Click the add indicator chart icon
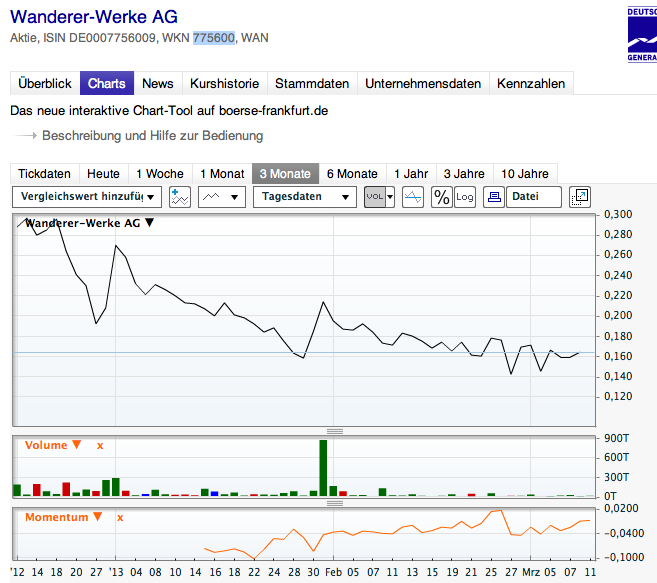The height and width of the screenshot is (583, 657). pos(180,197)
